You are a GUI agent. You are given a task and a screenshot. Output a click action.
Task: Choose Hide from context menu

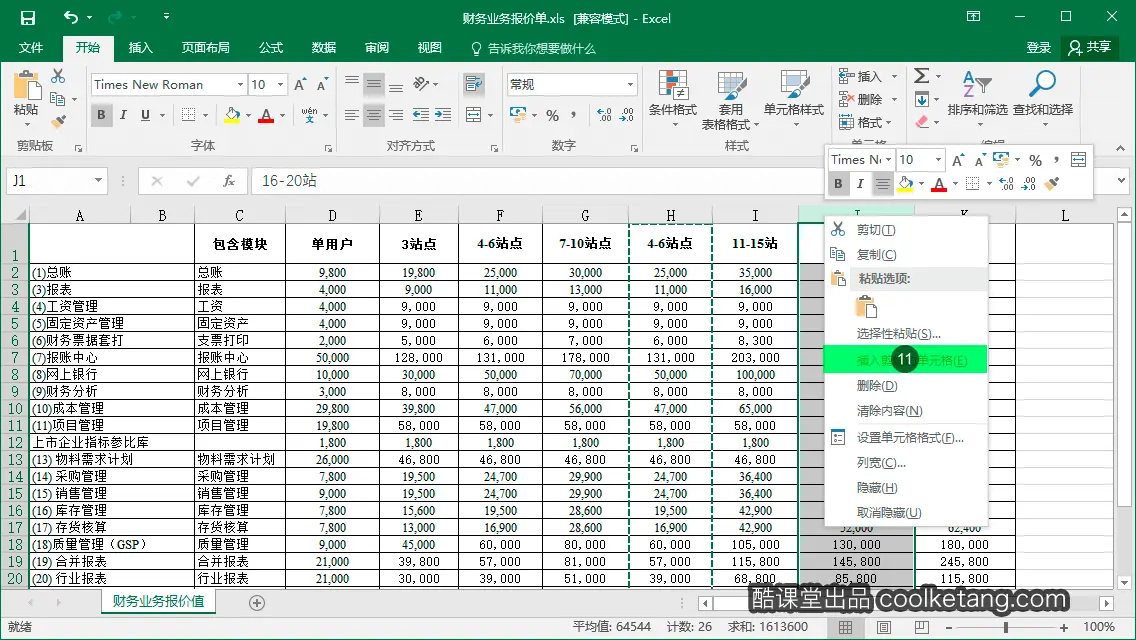[906, 488]
